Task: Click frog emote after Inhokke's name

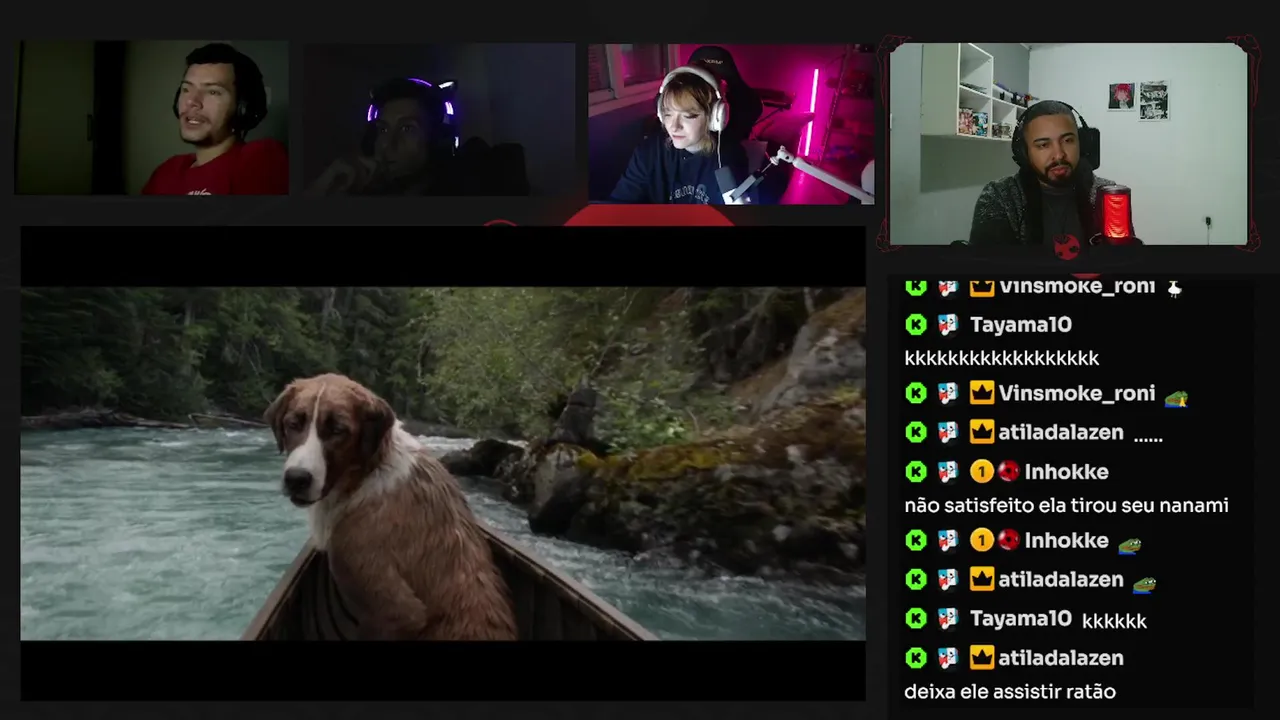Action: [1130, 545]
